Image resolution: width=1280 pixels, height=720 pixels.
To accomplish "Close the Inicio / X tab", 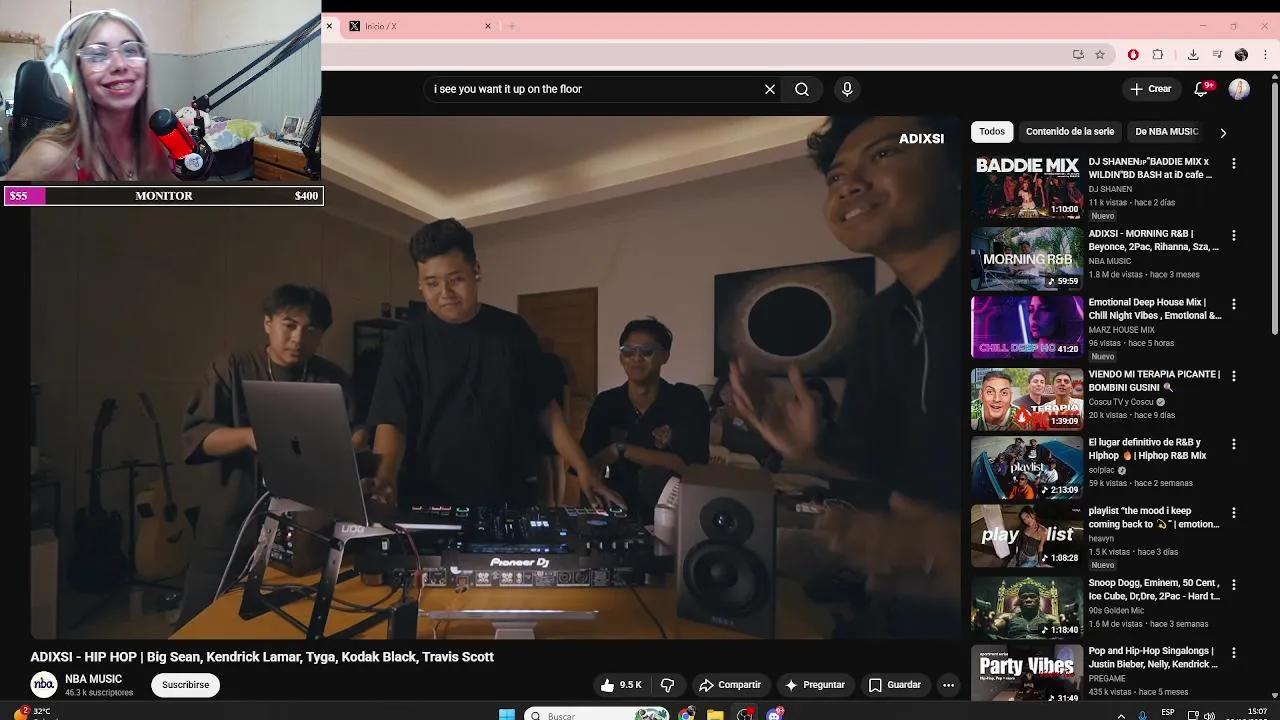I will 488,26.
